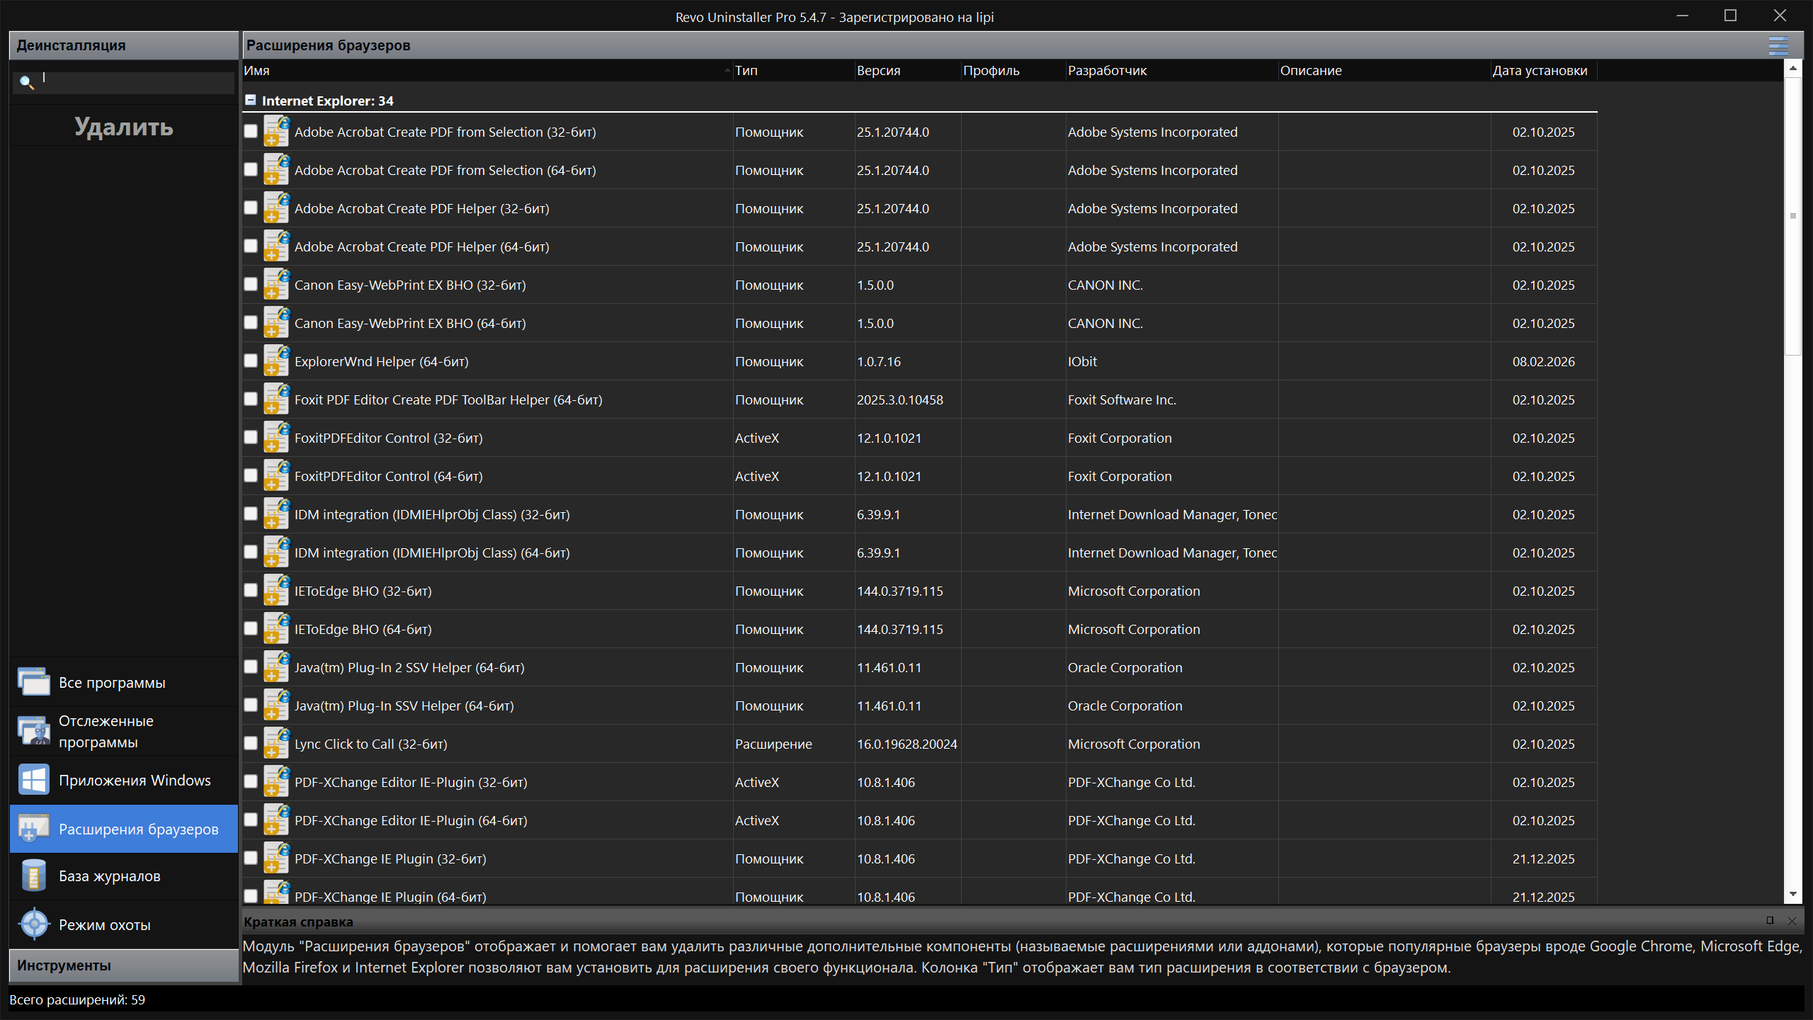
Task: Focus the search input field
Action: (x=137, y=82)
